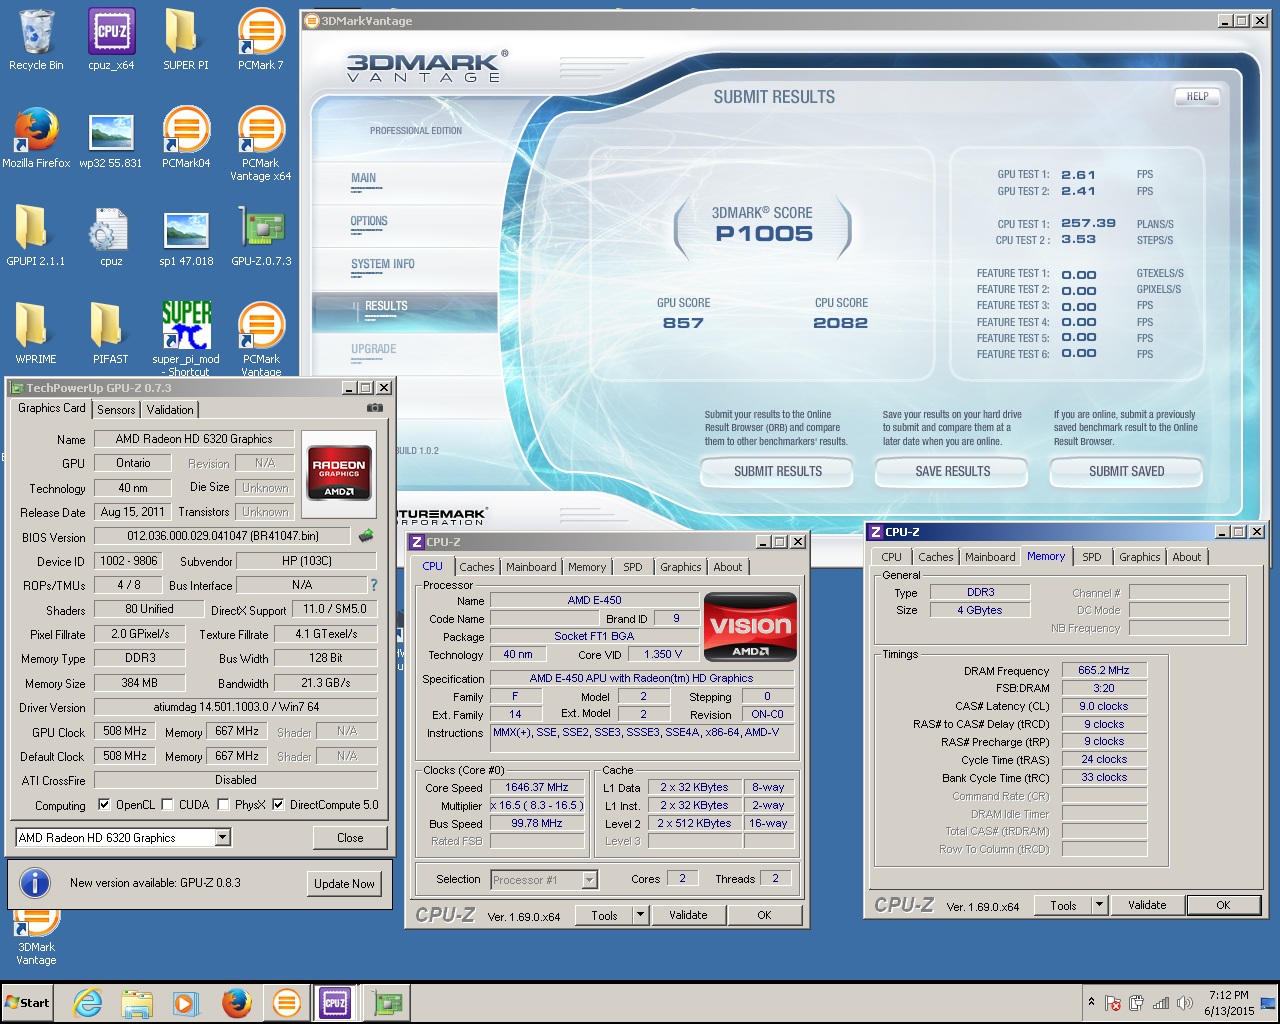The image size is (1280, 1024).
Task: Click the Firefox taskbar icon
Action: tap(236, 1003)
